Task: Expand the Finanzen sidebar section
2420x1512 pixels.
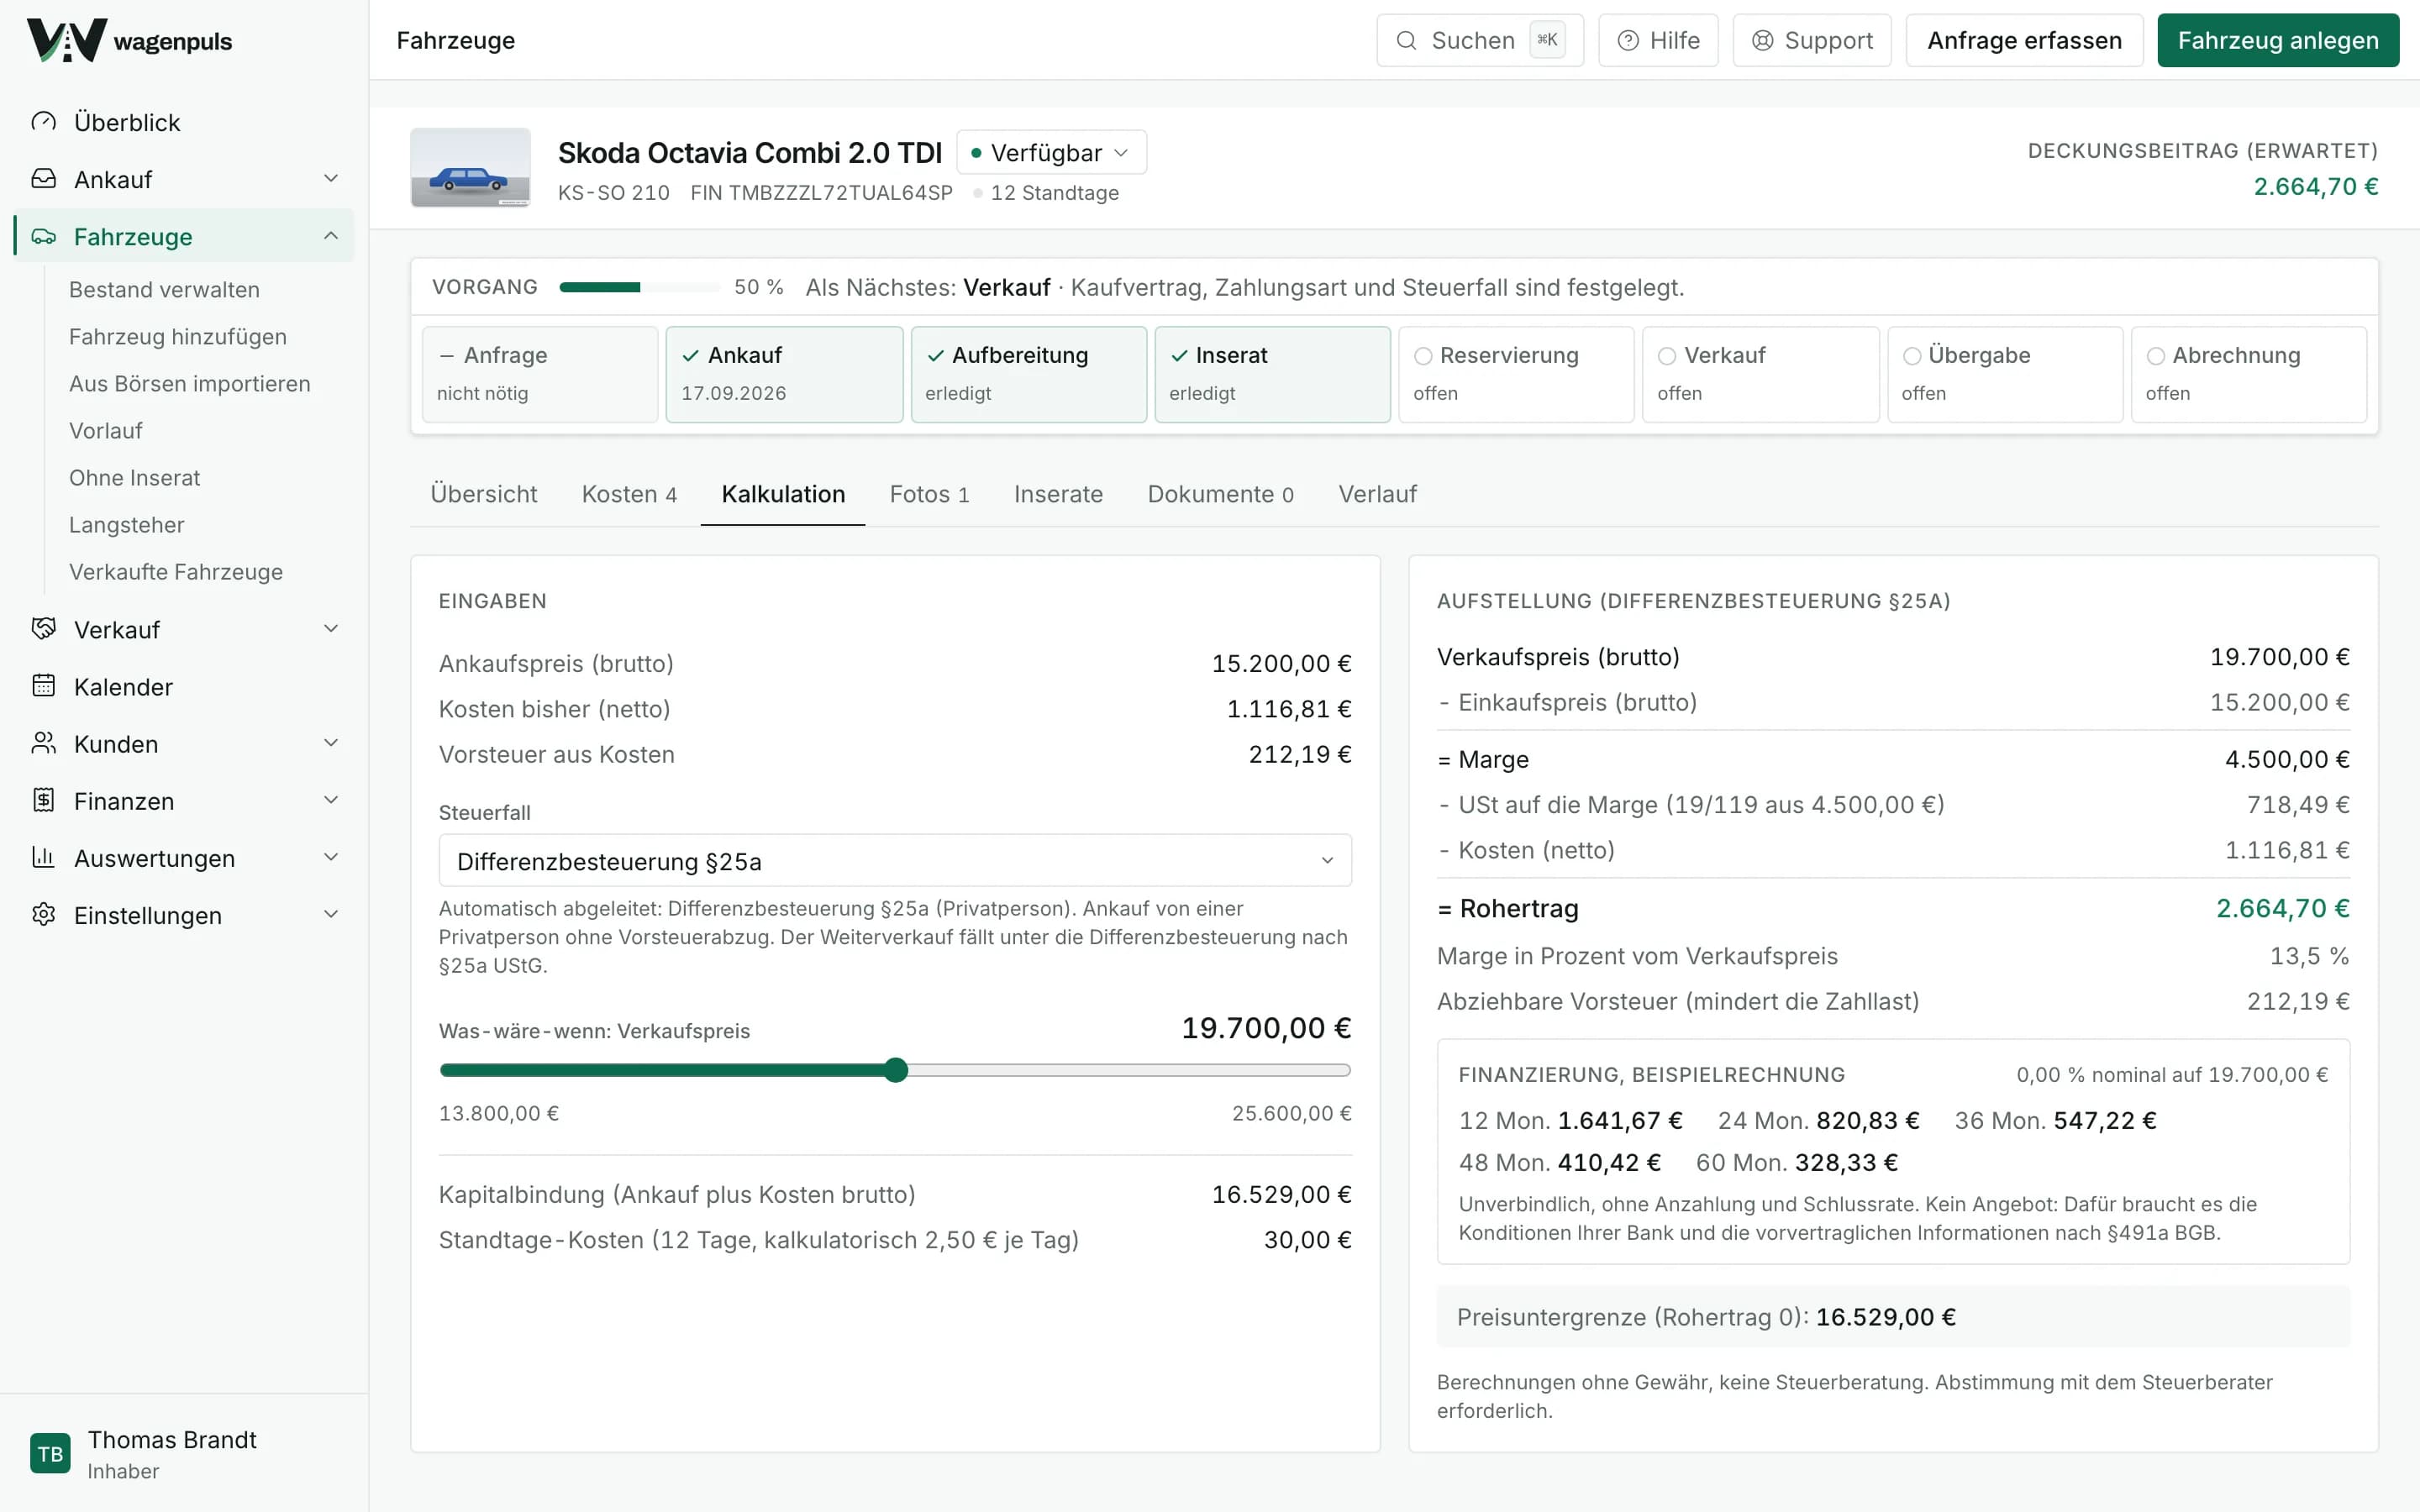Action: (331, 800)
